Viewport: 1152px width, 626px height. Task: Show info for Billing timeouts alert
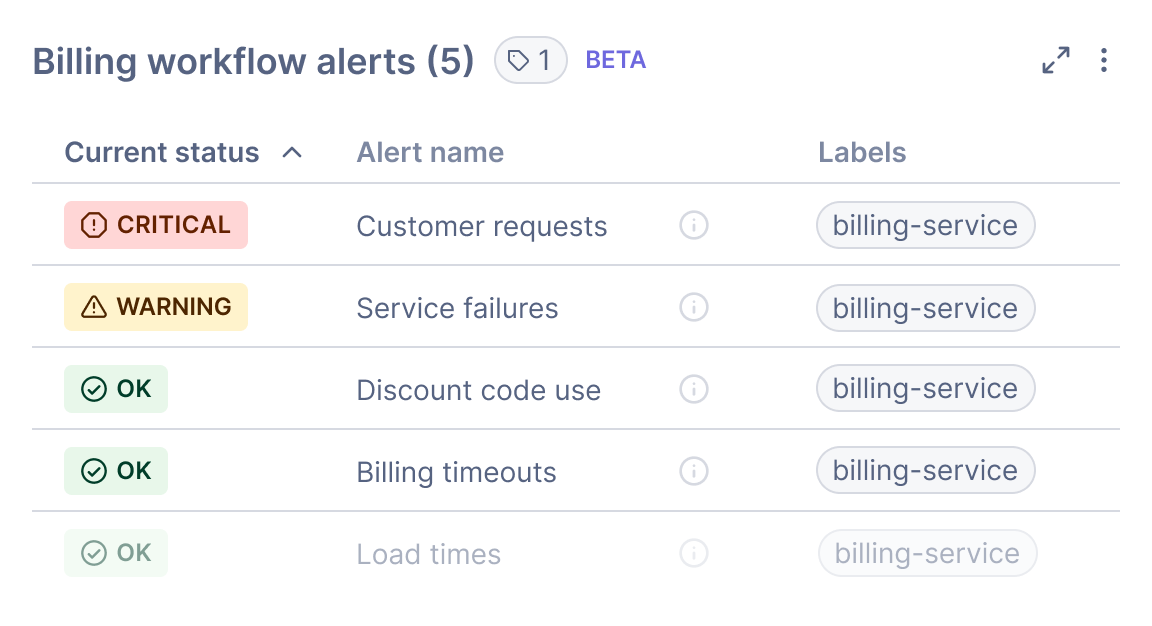point(694,471)
